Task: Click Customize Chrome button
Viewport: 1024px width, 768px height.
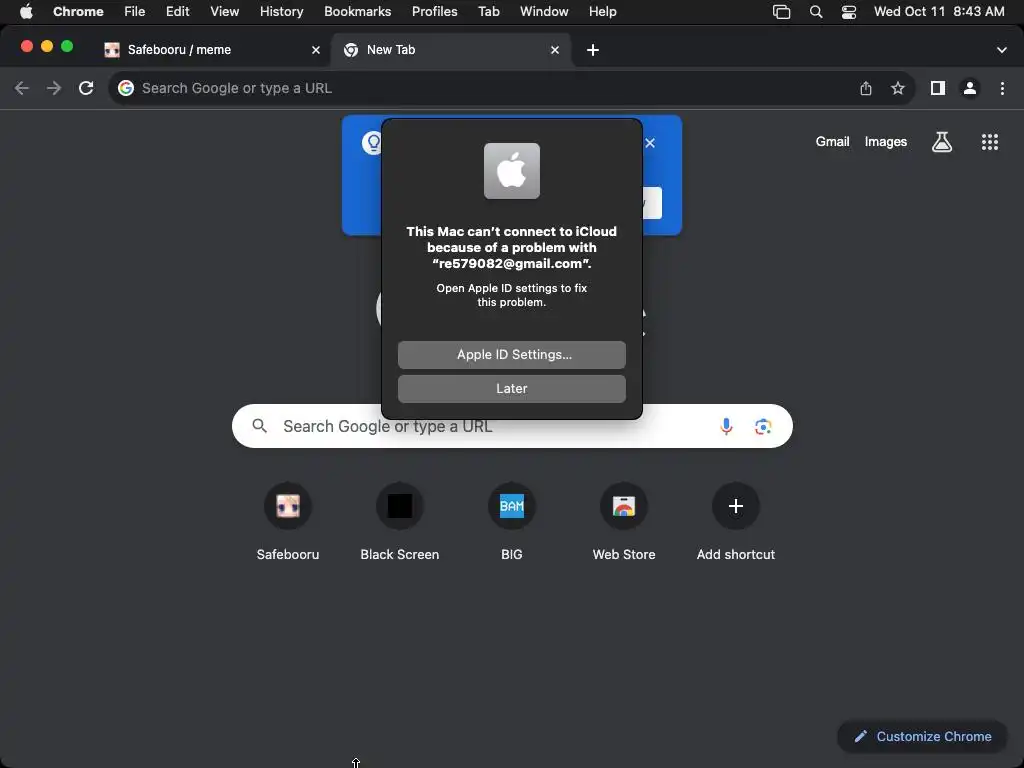Action: [922, 737]
